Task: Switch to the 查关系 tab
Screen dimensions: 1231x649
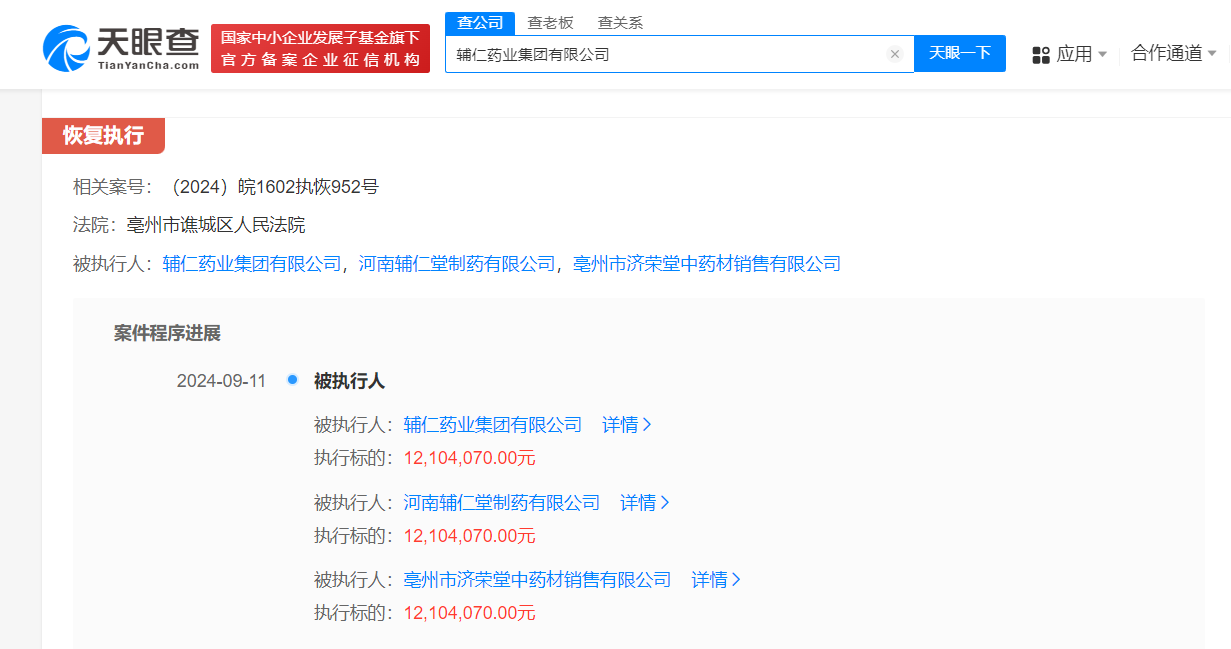Action: [x=620, y=22]
